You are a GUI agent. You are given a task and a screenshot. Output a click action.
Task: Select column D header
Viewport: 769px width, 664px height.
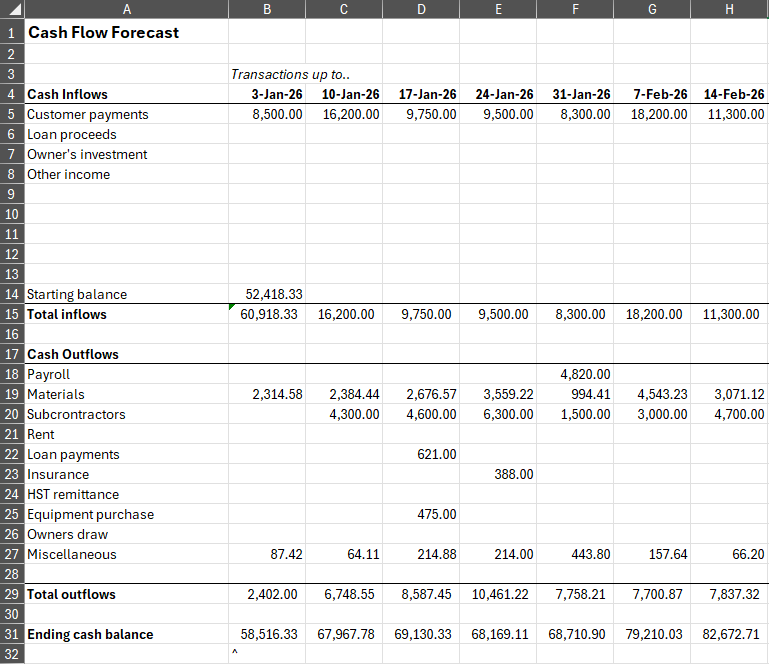click(421, 9)
